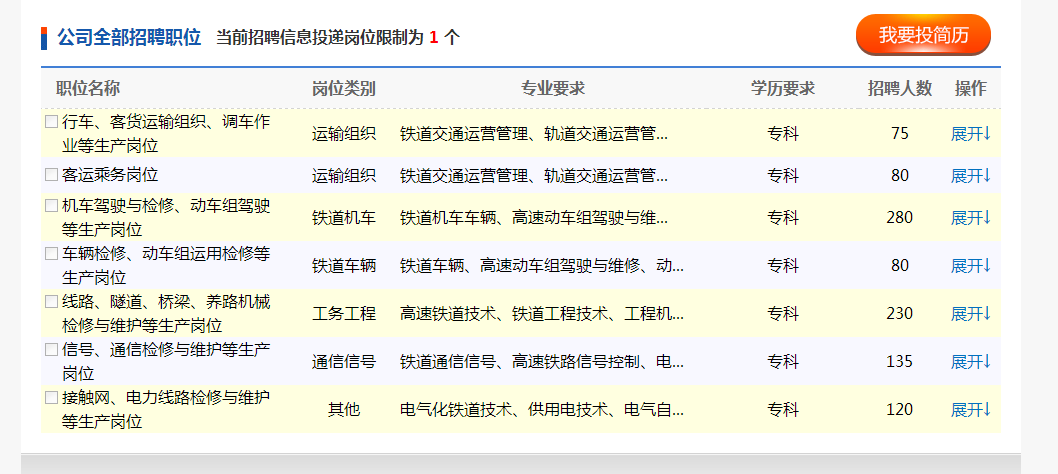The image size is (1058, 474).
Task: Click 展开 for the 铁道机车 row
Action: click(969, 218)
